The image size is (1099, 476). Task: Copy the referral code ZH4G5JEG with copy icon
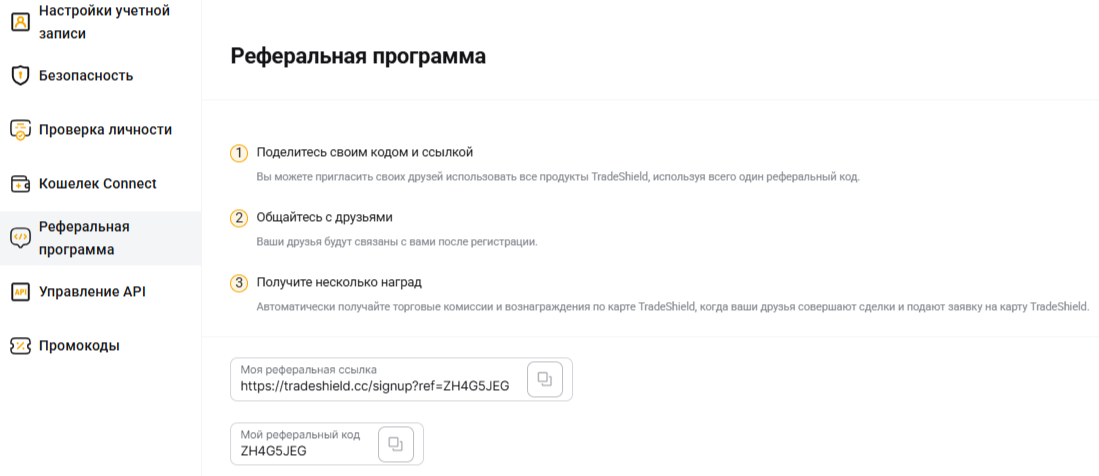point(396,443)
